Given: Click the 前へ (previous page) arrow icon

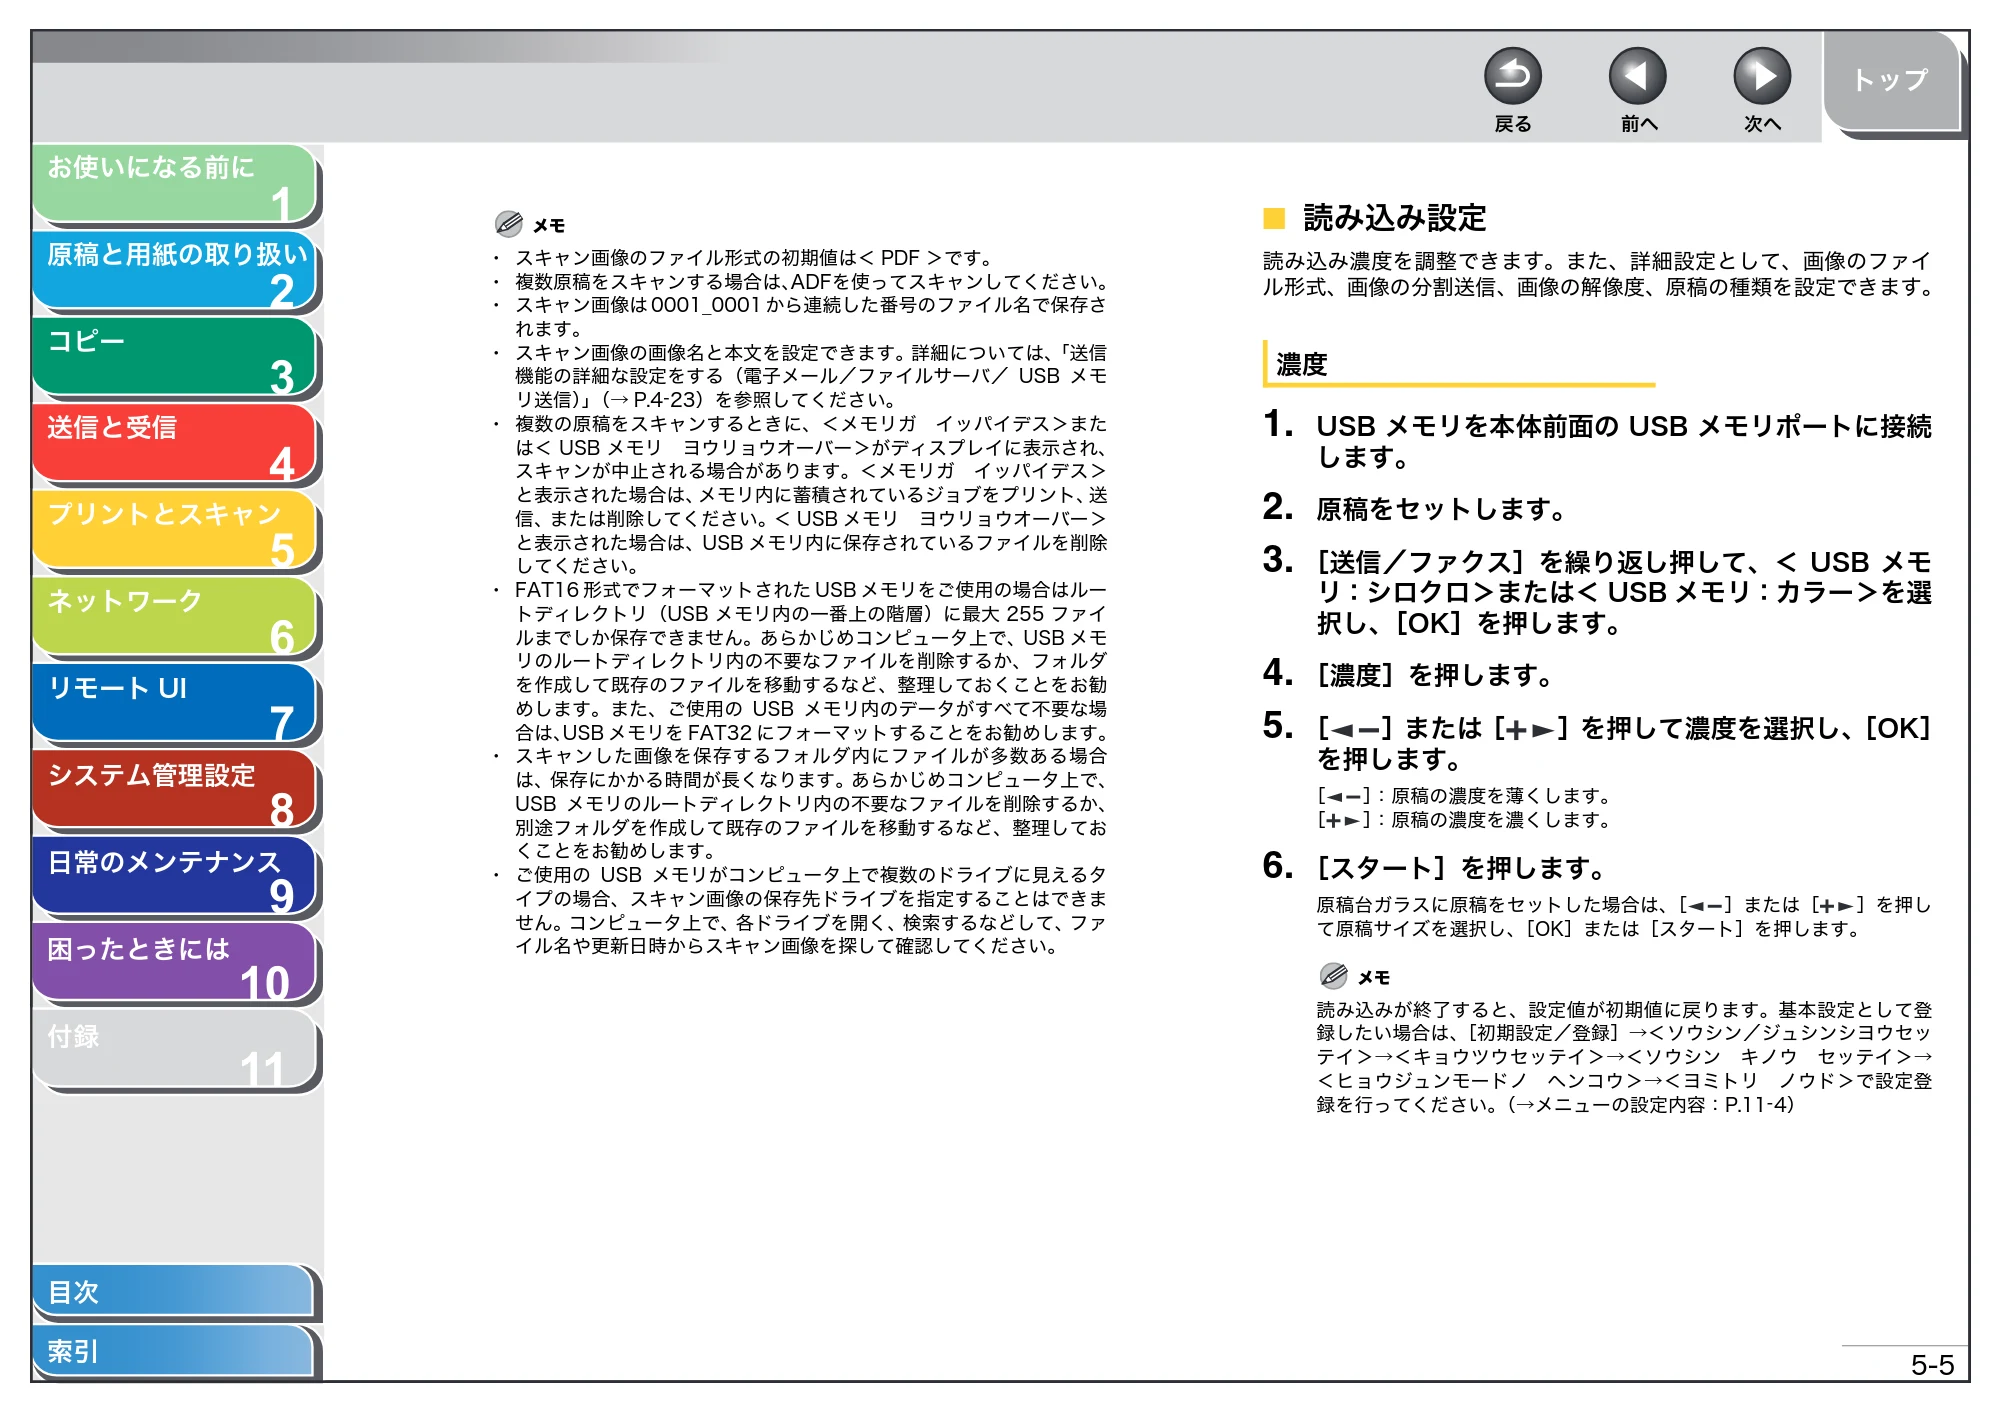Looking at the screenshot, I should (1637, 76).
